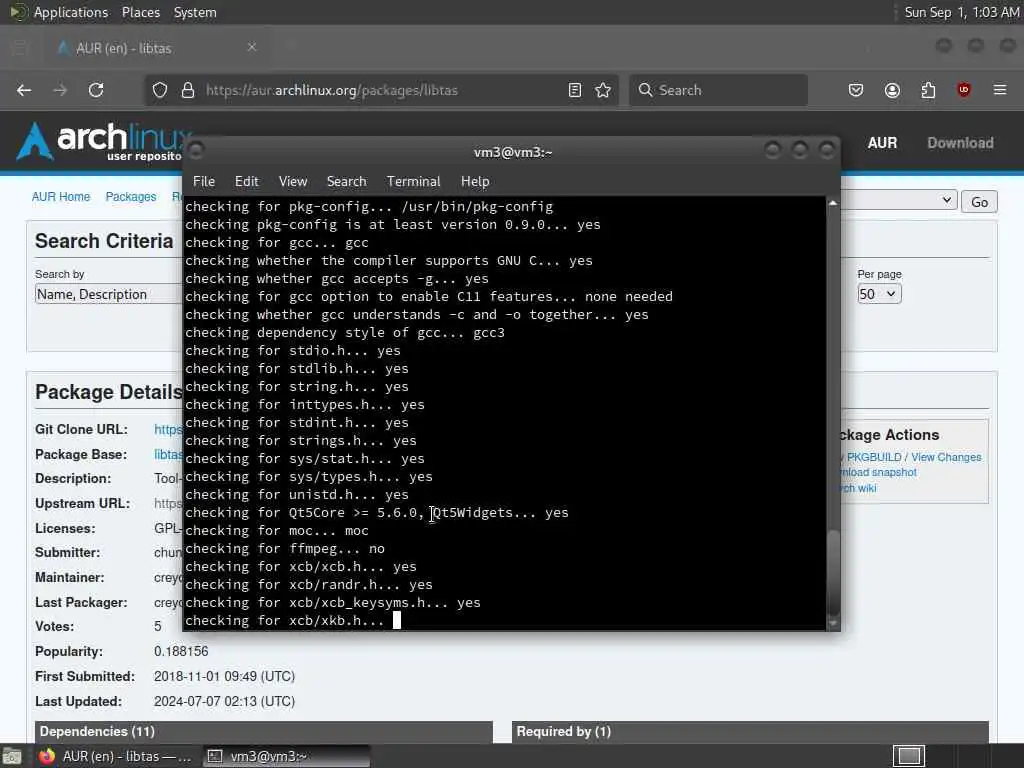Click the show desktop icon in bottom panel

pos(12,756)
